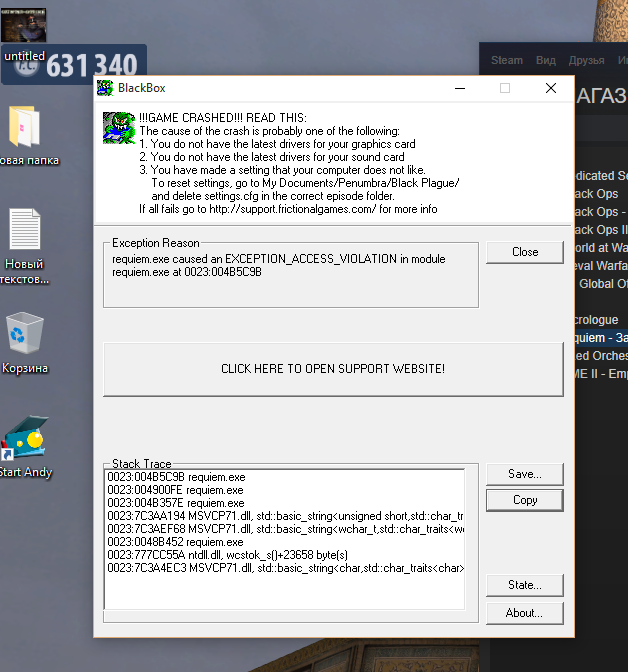Select stack line 0023:0048B452 requiem.exe

pos(175,542)
